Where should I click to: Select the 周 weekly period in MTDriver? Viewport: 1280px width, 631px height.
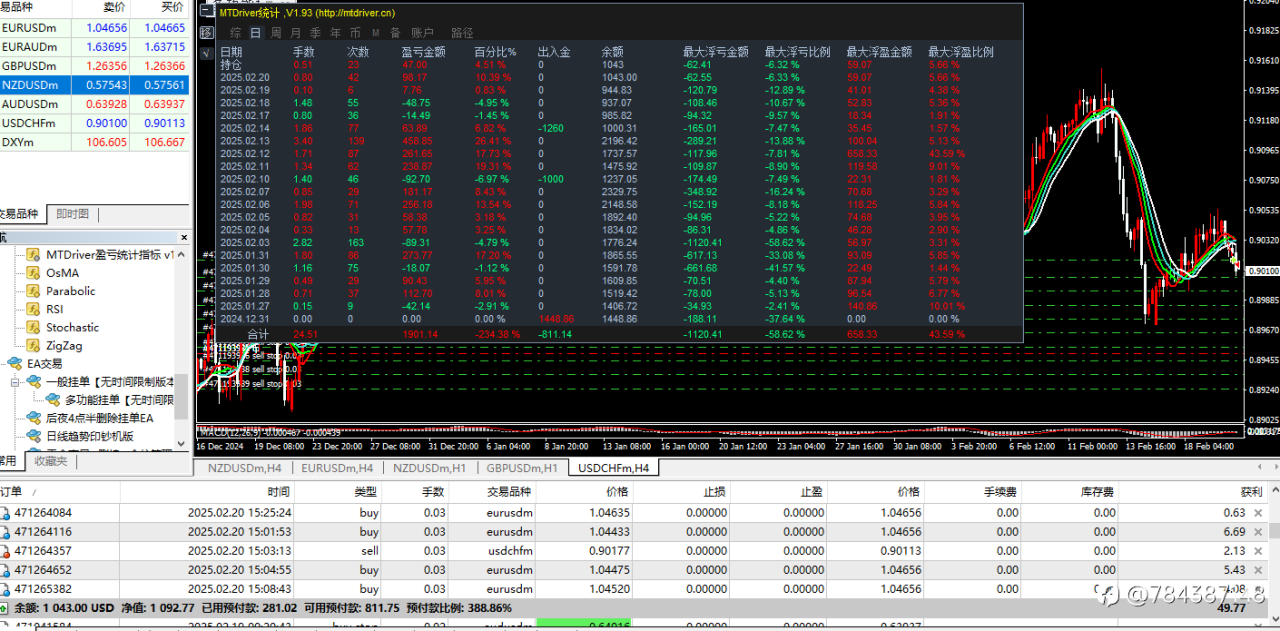click(276, 33)
